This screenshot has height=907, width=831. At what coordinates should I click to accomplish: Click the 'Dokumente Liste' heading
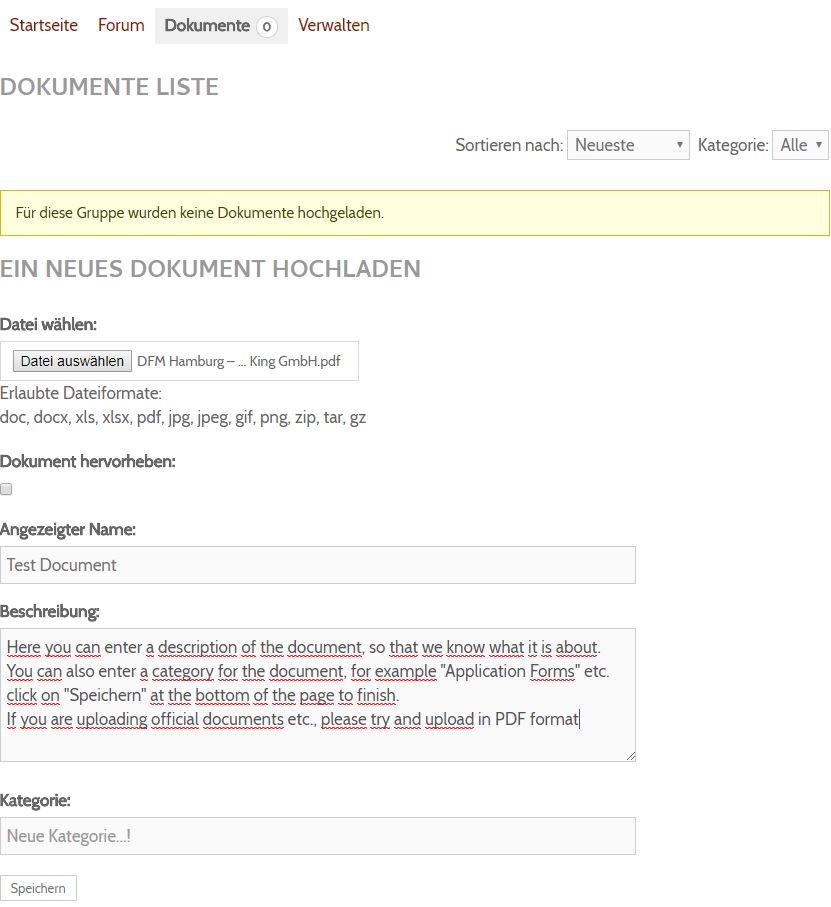pos(109,87)
